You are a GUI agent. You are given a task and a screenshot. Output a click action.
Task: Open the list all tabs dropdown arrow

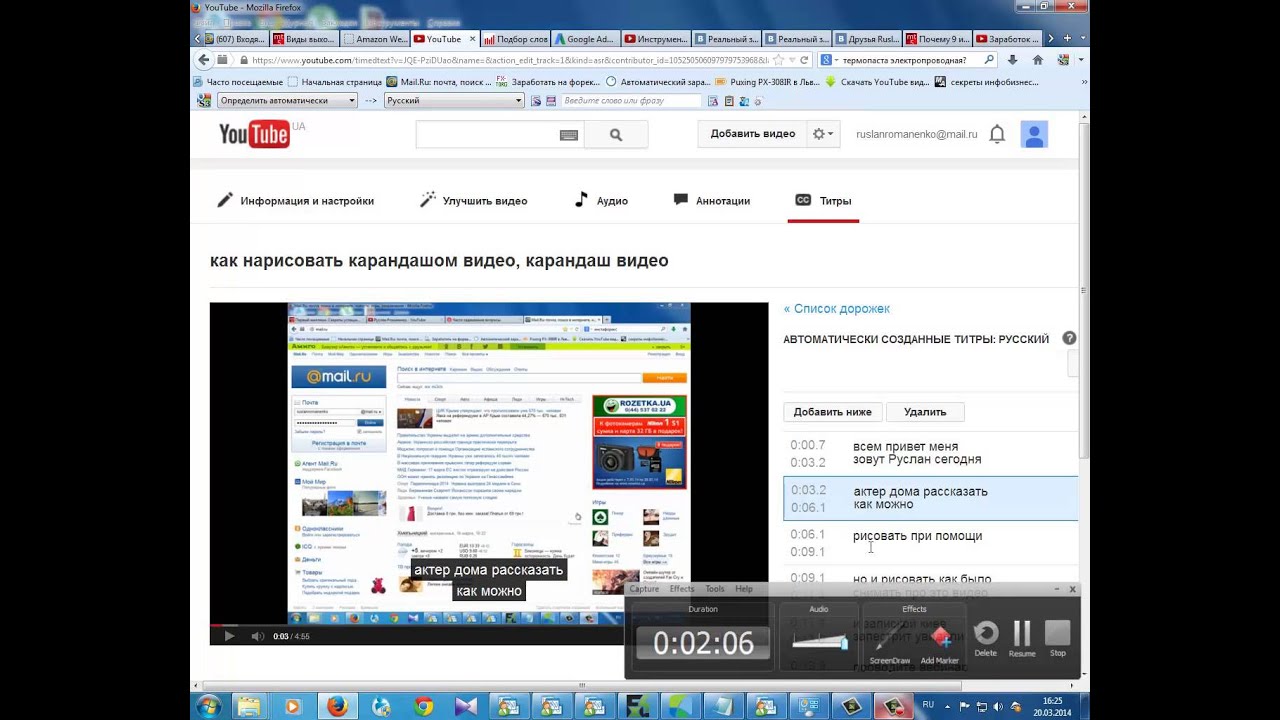[x=1084, y=39]
